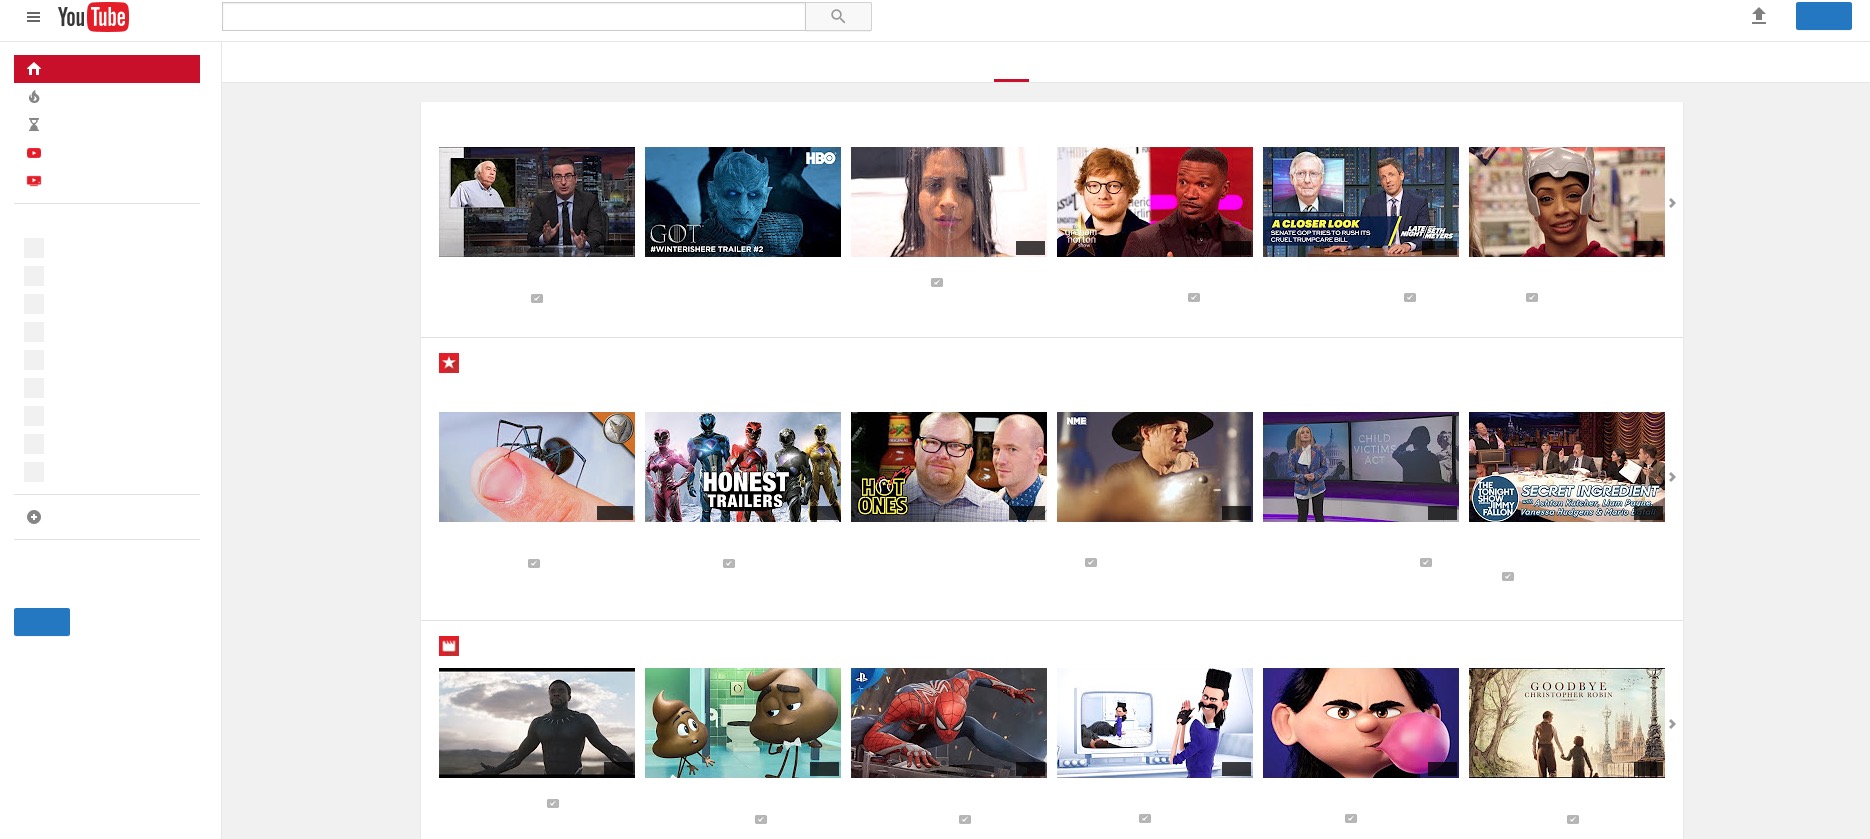The height and width of the screenshot is (839, 1870).
Task: Open the John Oliver news desk thumbnail
Action: (537, 202)
